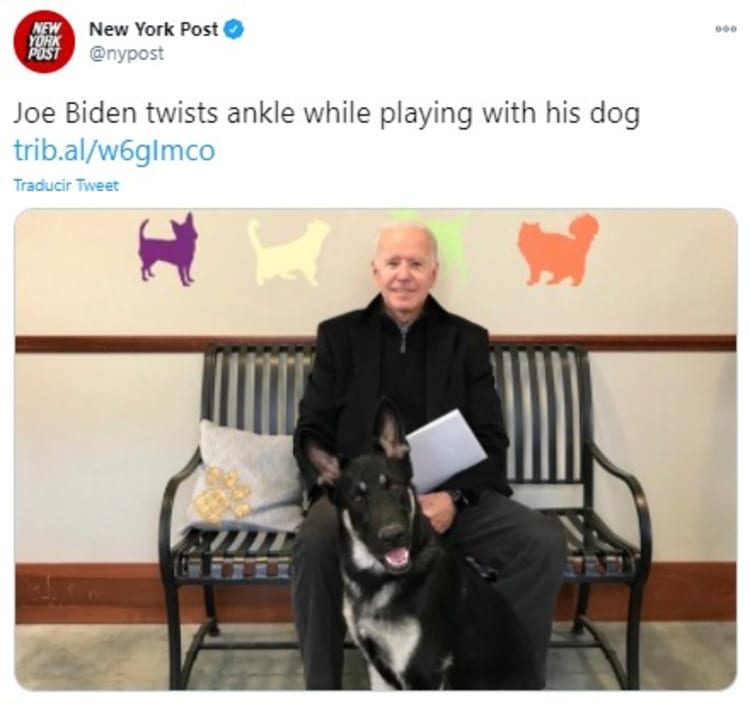The height and width of the screenshot is (704, 750).
Task: Click the gray pillow on the bench
Action: tap(244, 477)
